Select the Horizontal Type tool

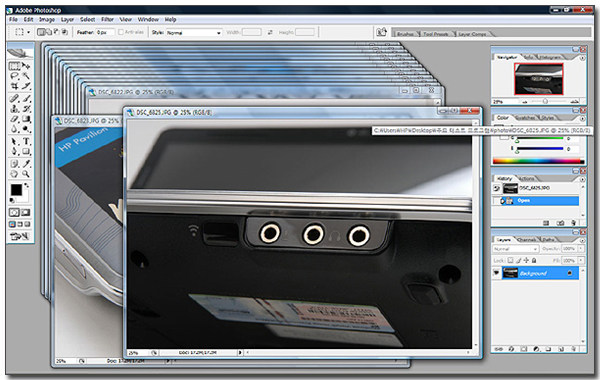click(26, 141)
